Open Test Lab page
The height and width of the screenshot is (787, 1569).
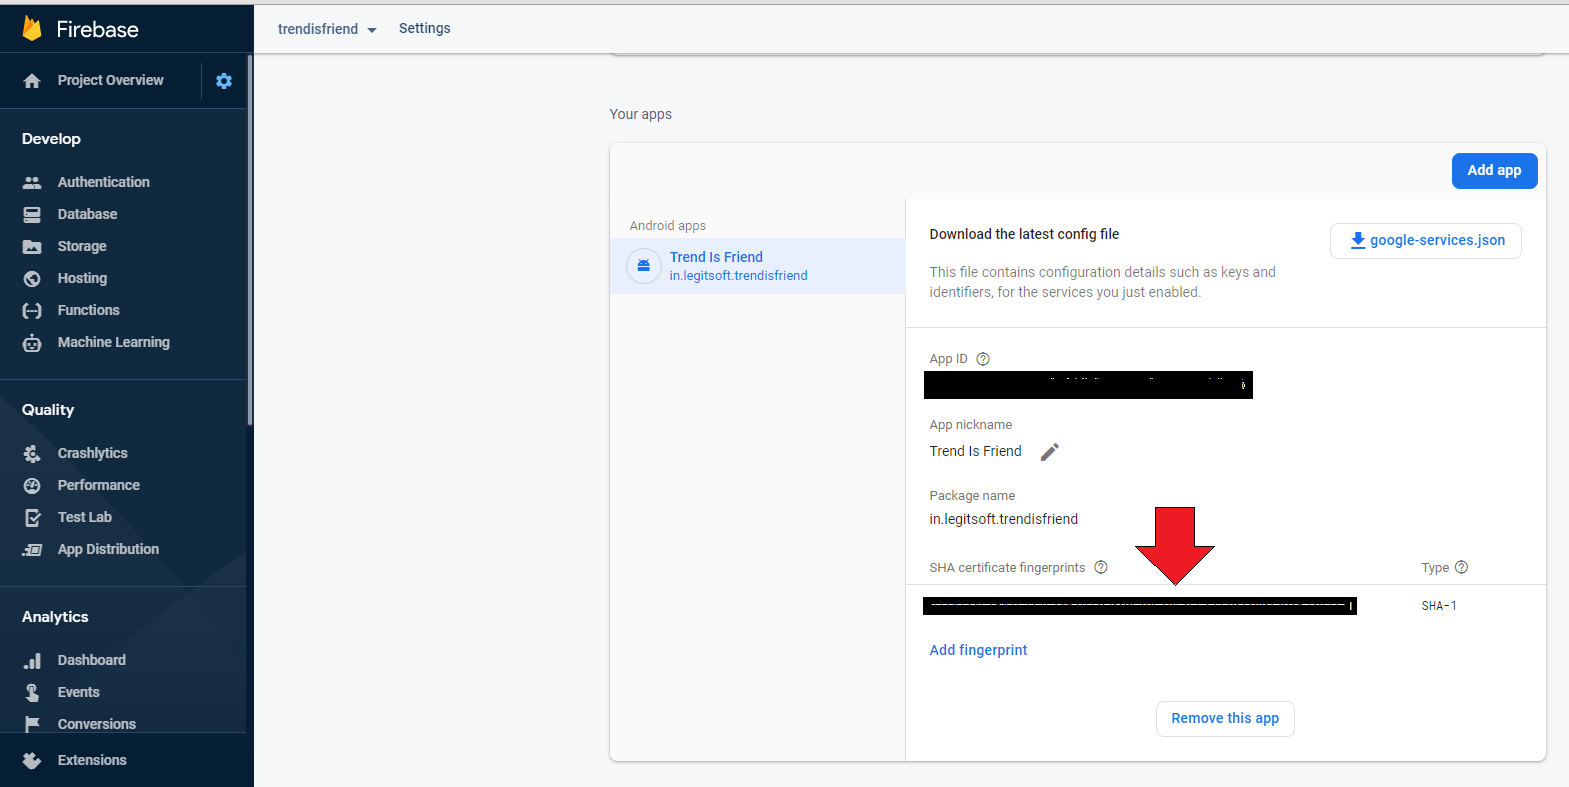click(x=84, y=517)
